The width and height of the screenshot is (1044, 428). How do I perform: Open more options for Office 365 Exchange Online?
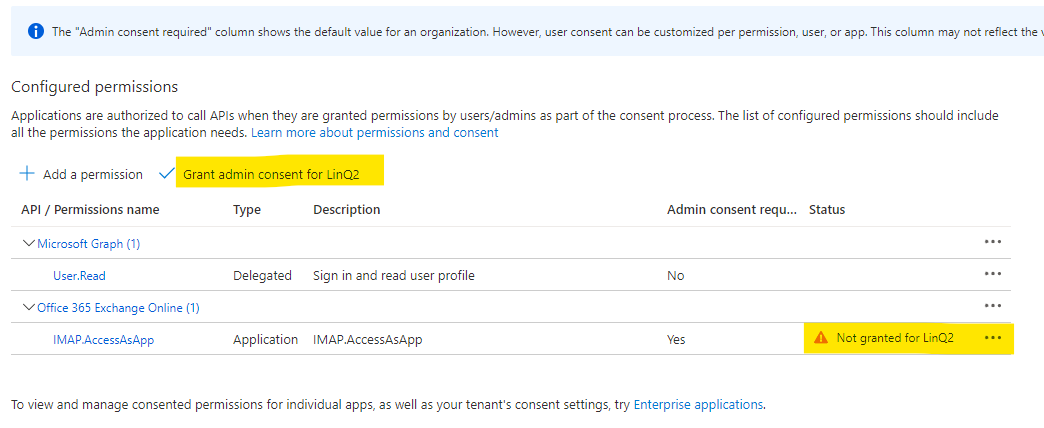[x=992, y=306]
